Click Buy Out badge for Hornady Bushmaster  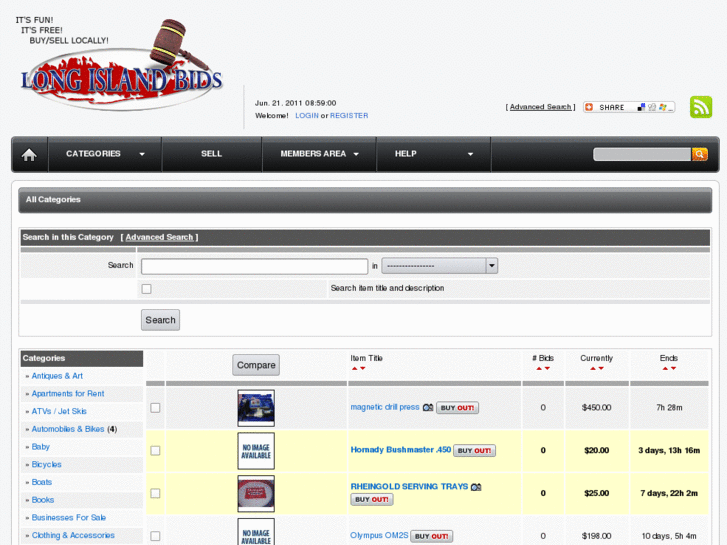click(x=474, y=450)
